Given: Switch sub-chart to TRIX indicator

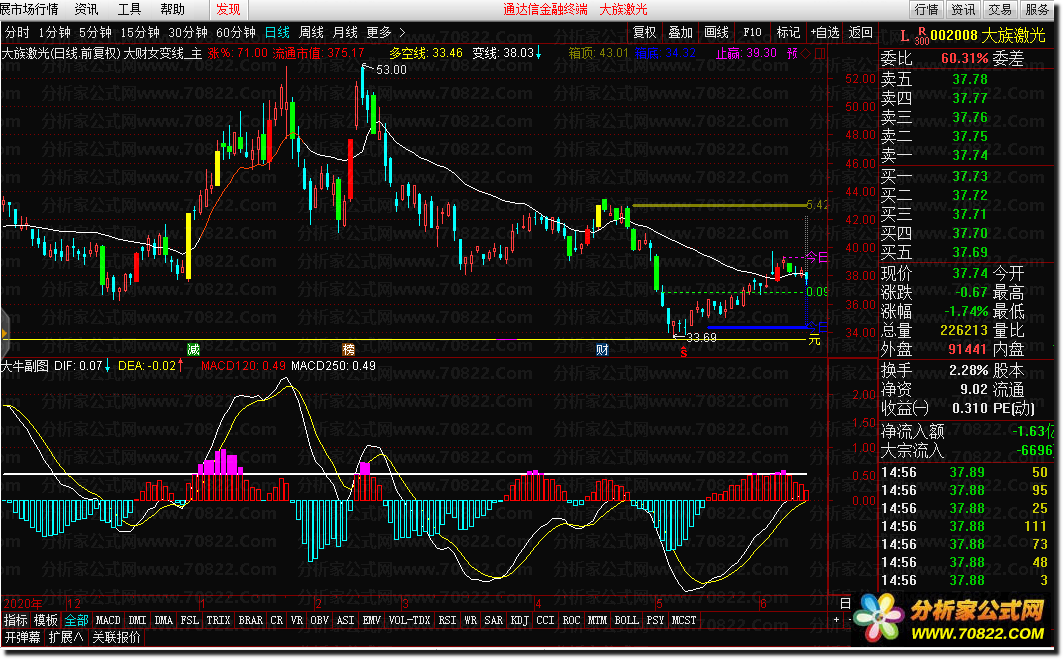Looking at the screenshot, I should click(x=218, y=620).
